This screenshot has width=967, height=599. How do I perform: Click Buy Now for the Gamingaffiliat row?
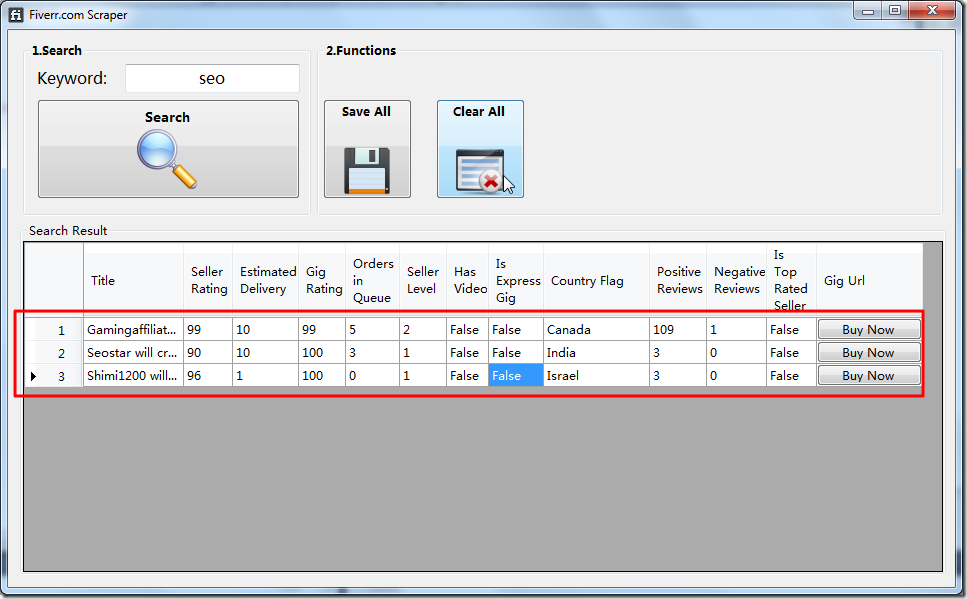point(868,329)
